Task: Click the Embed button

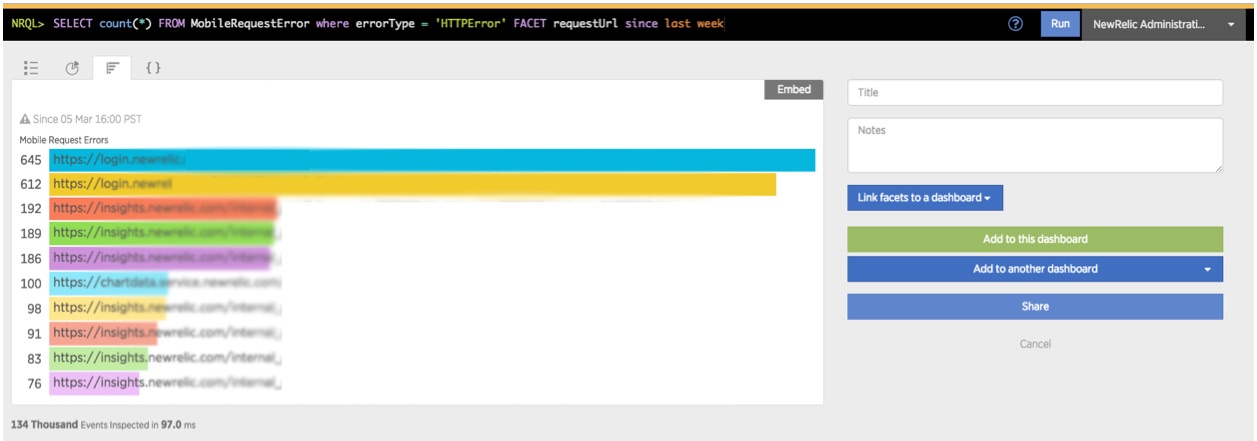Action: click(x=794, y=89)
